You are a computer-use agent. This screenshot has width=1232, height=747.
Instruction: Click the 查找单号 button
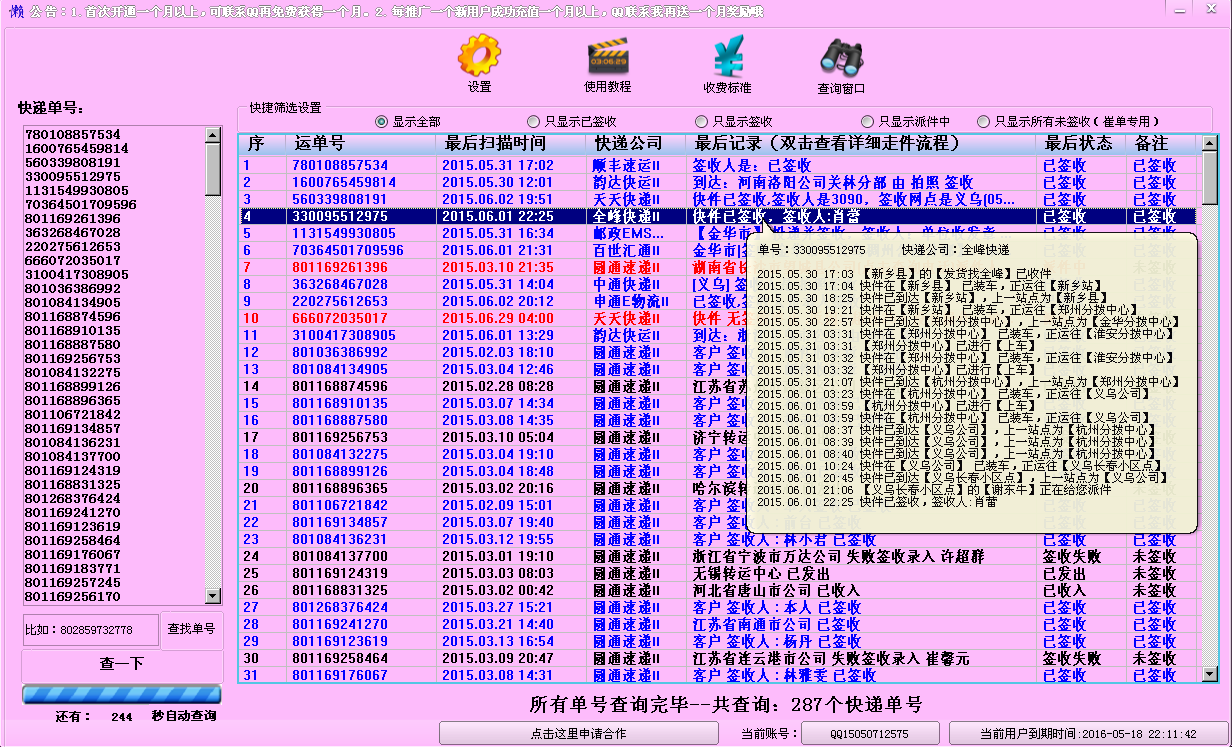[191, 629]
